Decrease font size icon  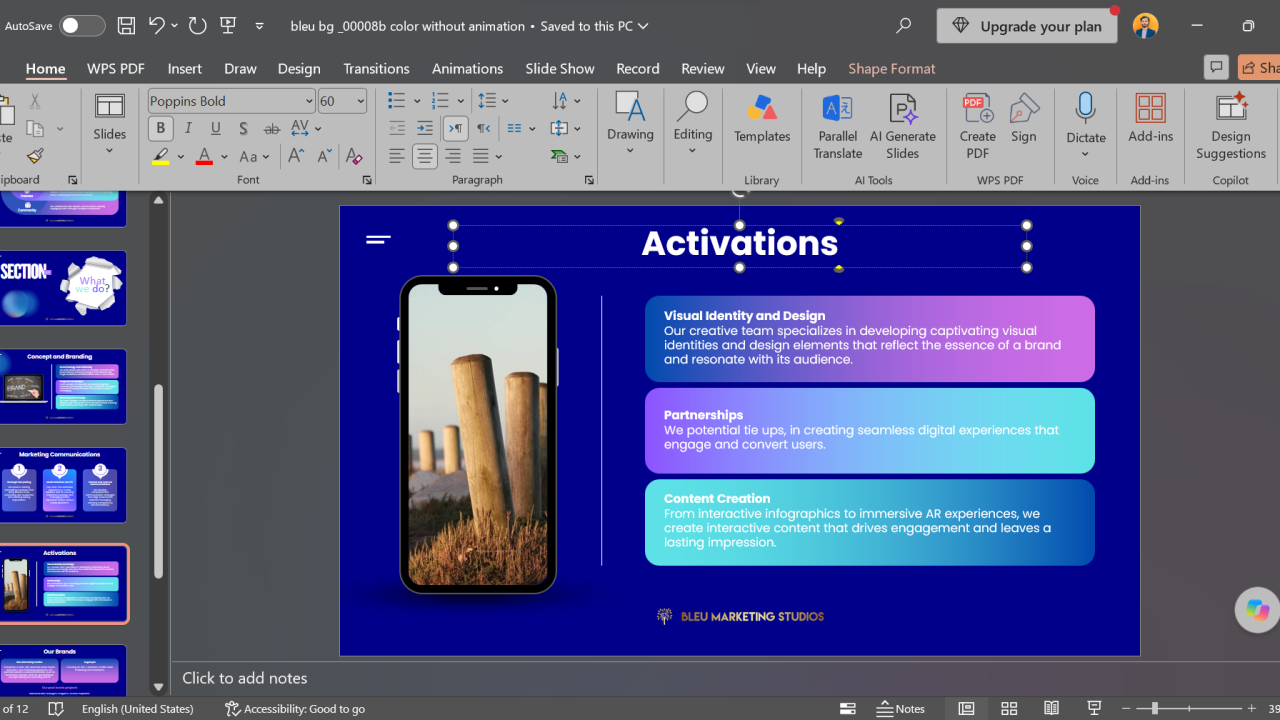[x=324, y=156]
